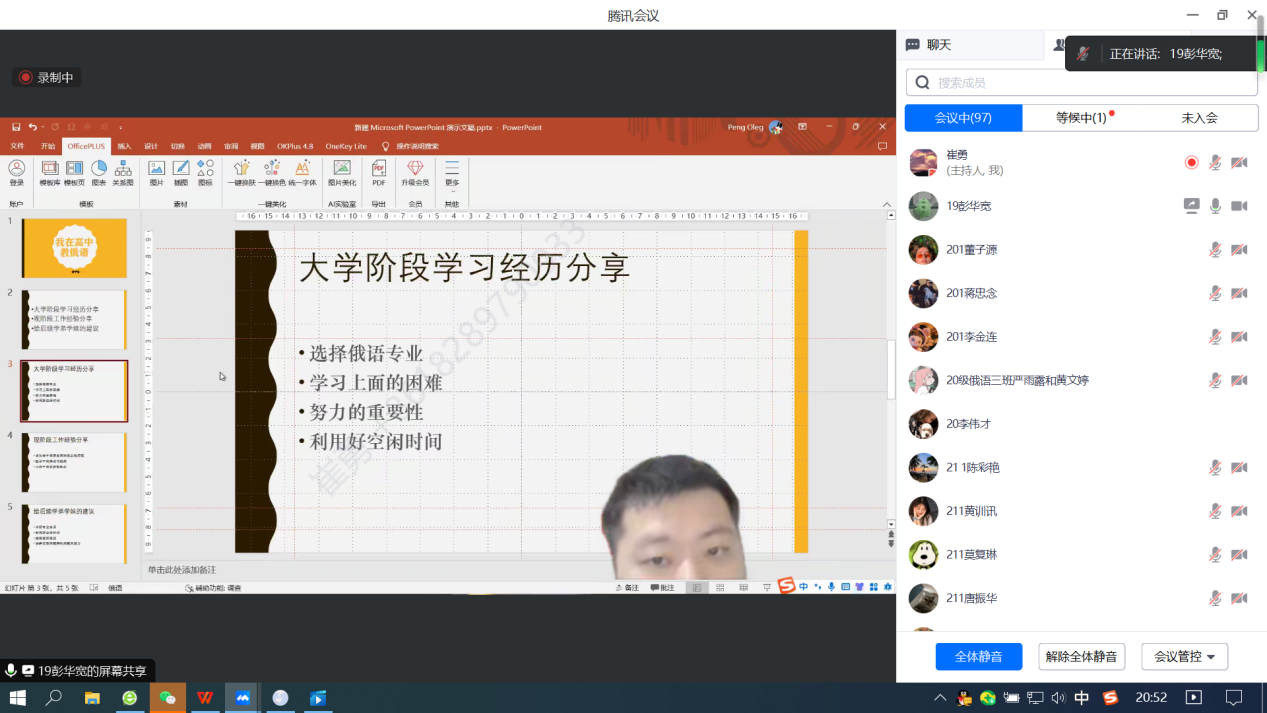Switch to the 等候中(1) tab
The height and width of the screenshot is (713, 1267).
1082,118
